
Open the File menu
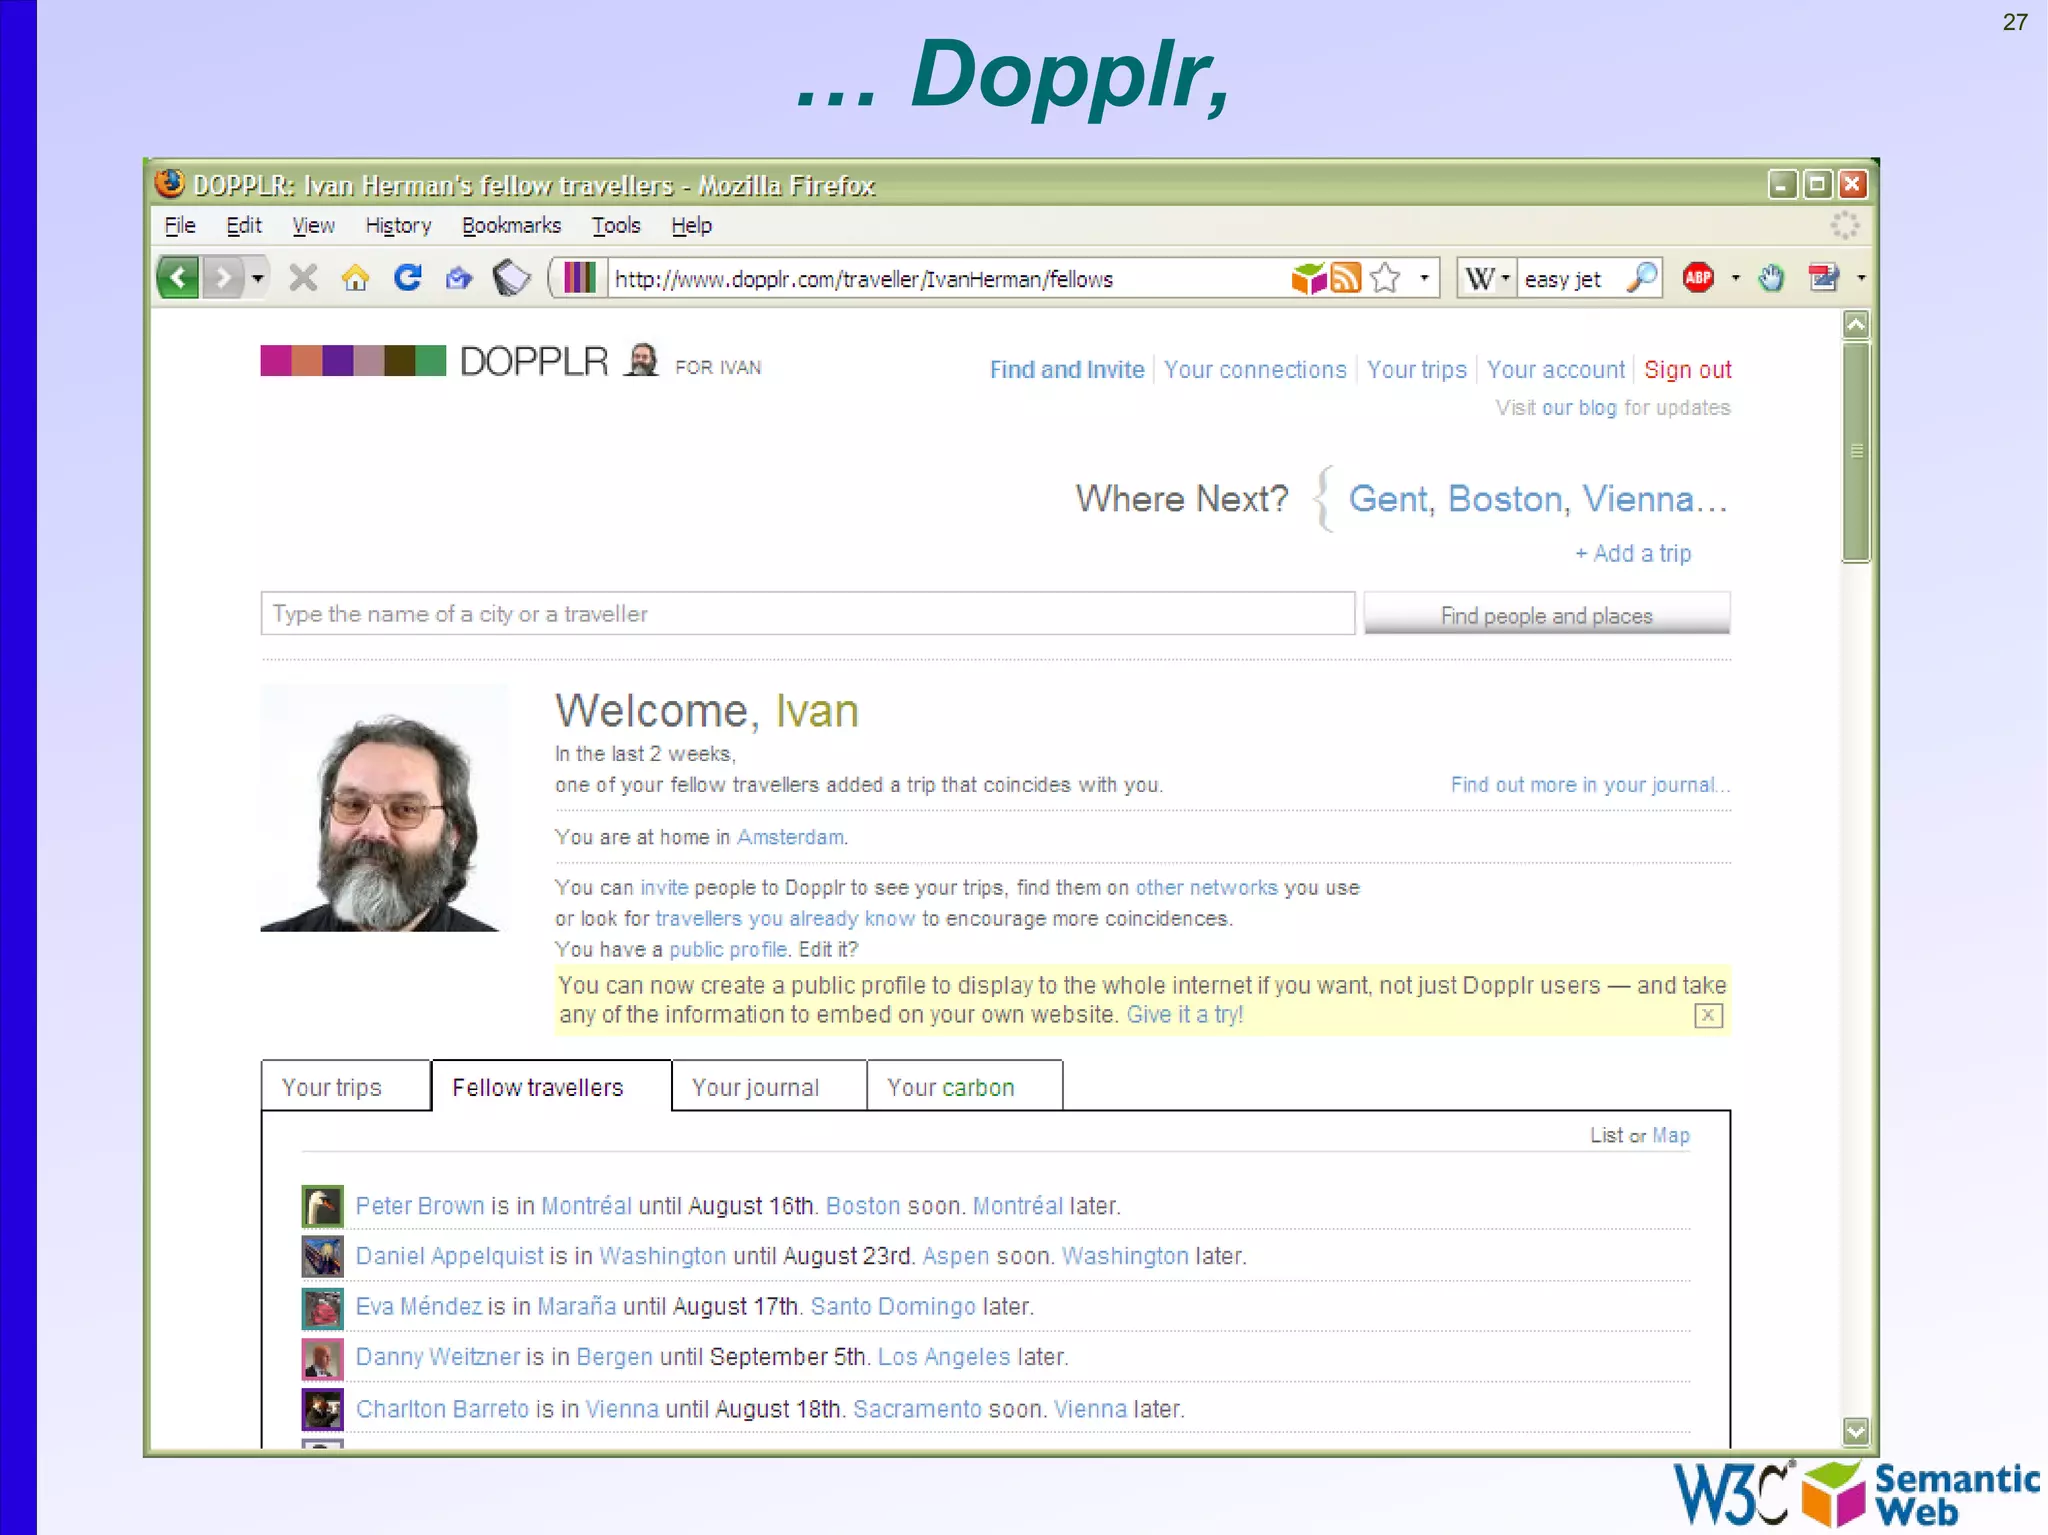pos(180,226)
